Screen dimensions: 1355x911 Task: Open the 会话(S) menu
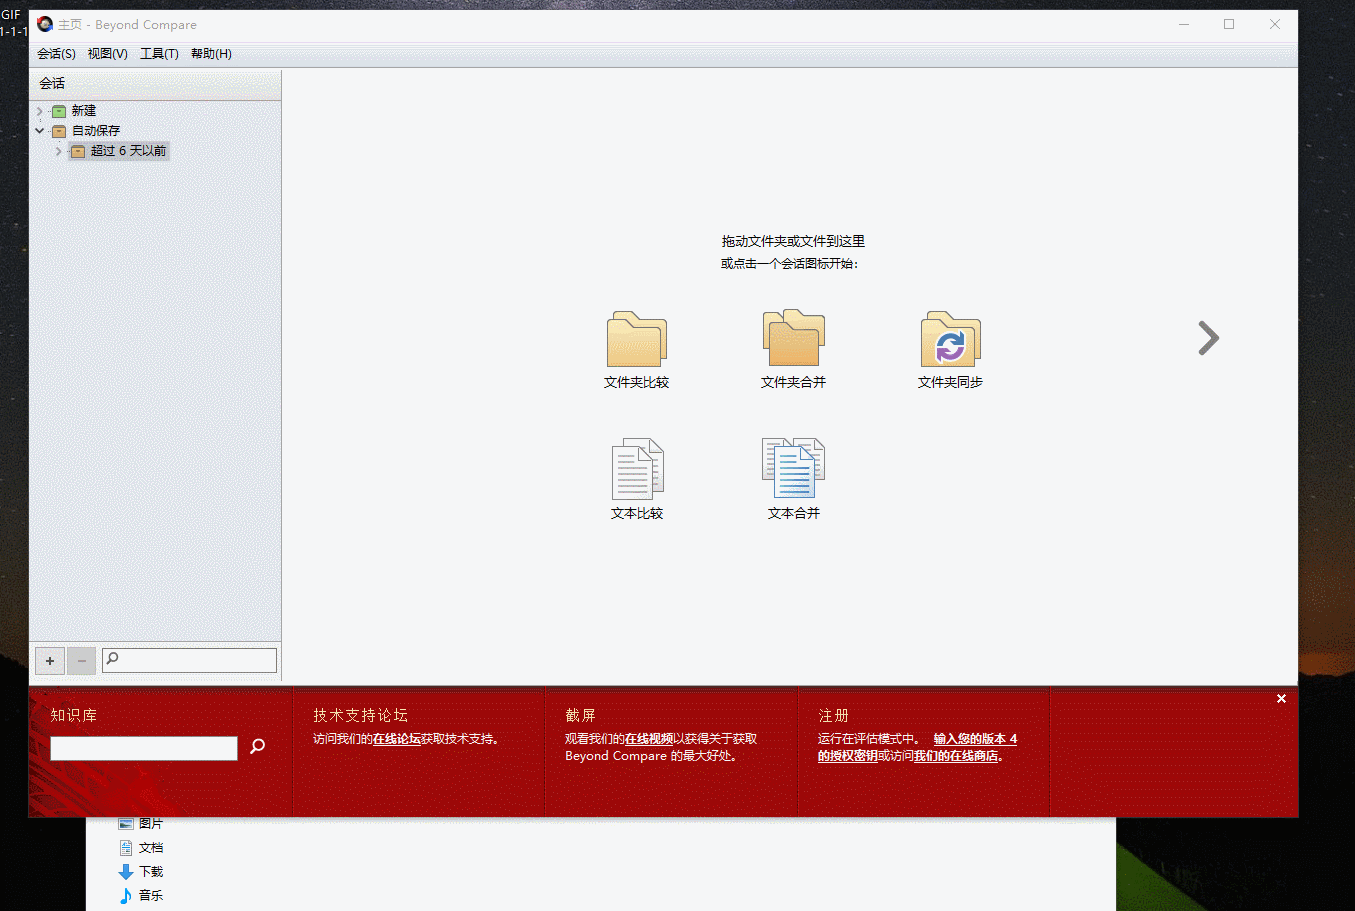(56, 54)
